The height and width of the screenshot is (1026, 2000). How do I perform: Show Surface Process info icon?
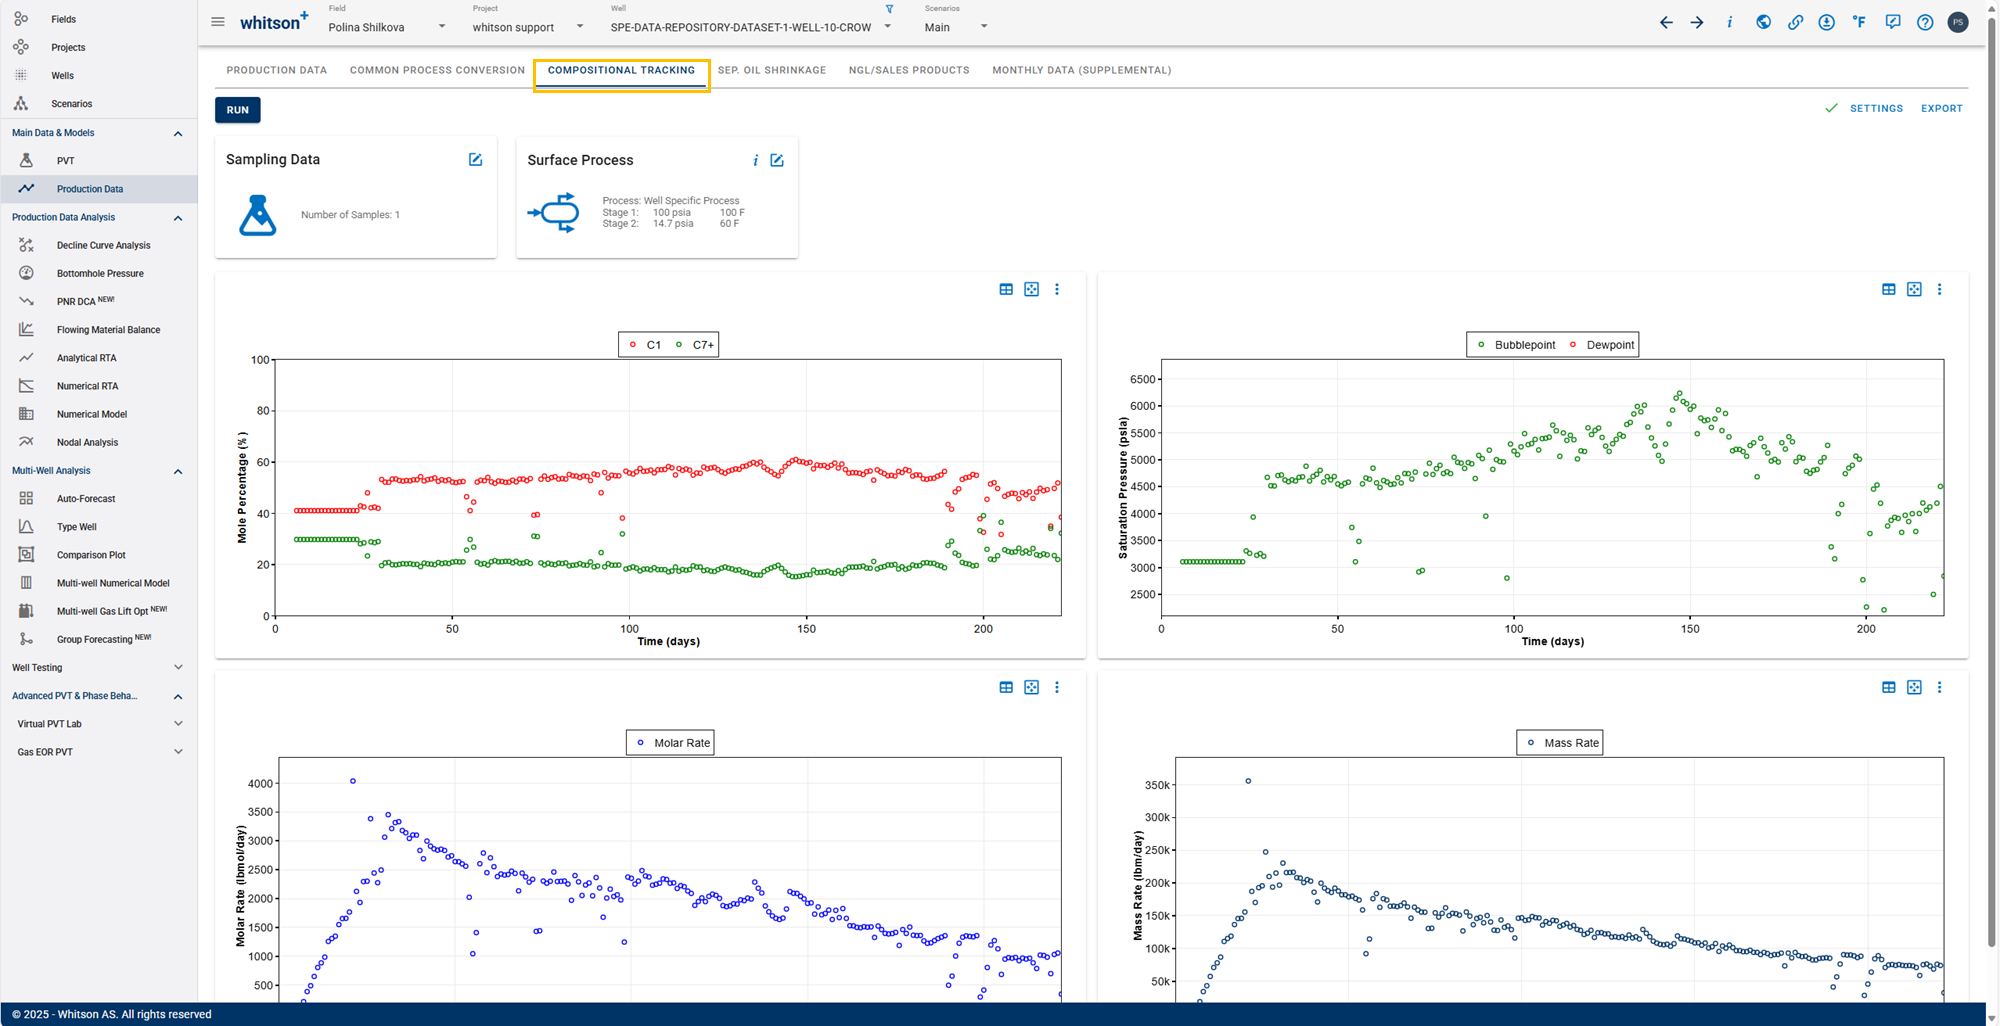coord(755,160)
